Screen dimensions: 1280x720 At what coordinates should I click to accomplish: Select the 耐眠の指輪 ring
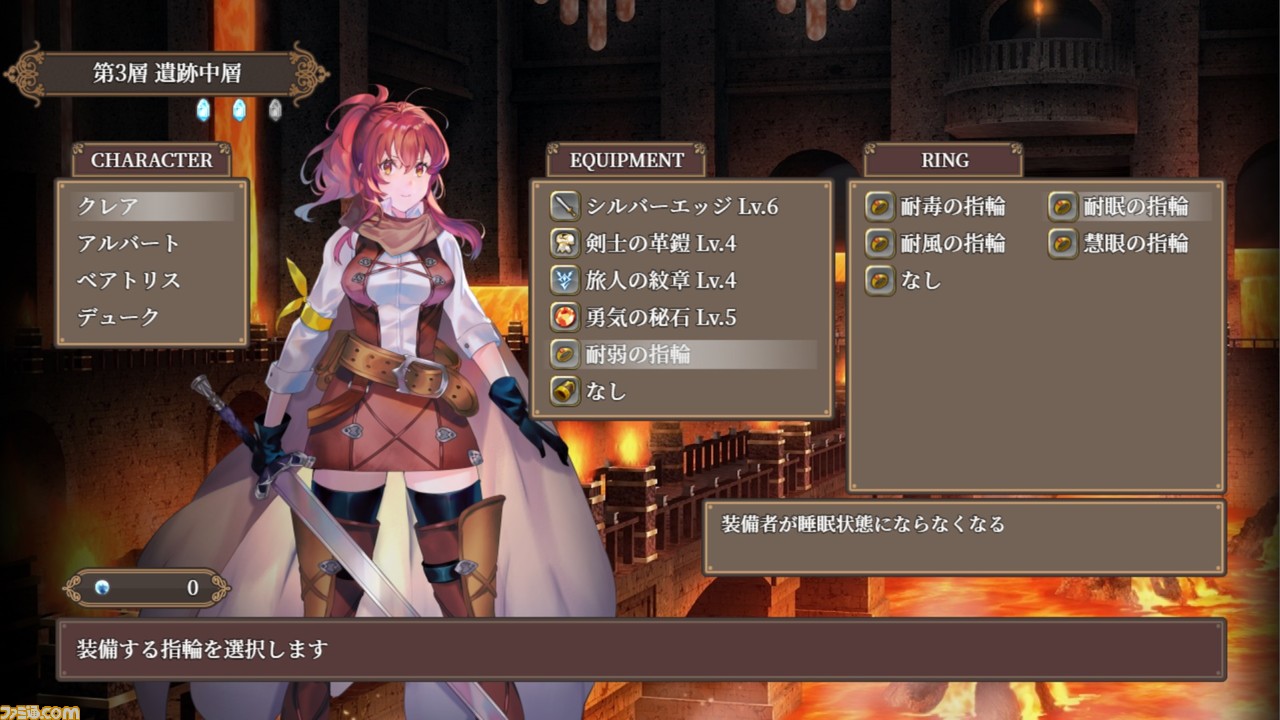tap(1130, 207)
